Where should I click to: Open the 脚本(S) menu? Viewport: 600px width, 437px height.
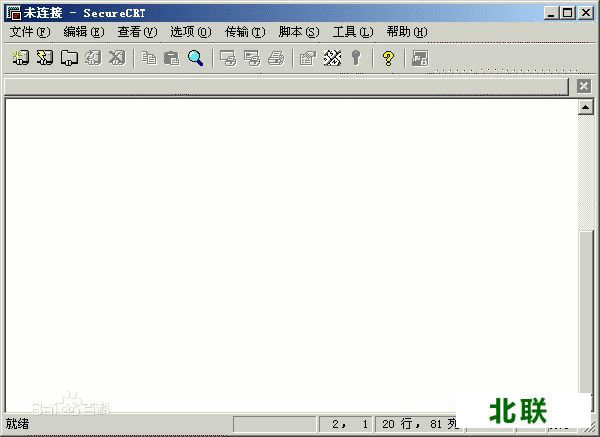tap(298, 32)
